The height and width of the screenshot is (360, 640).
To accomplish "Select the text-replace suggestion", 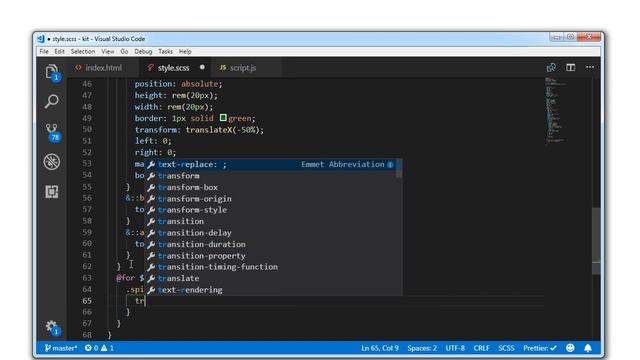I will click(x=270, y=164).
